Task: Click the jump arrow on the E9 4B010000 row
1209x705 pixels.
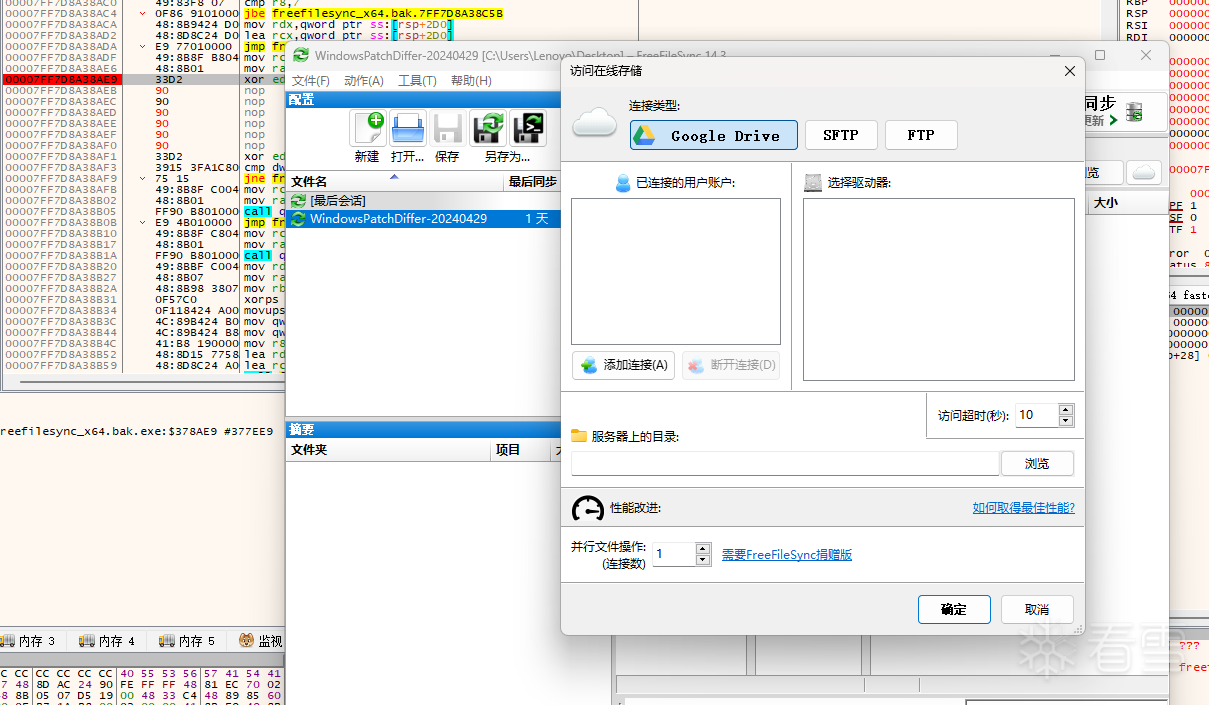Action: (x=143, y=222)
